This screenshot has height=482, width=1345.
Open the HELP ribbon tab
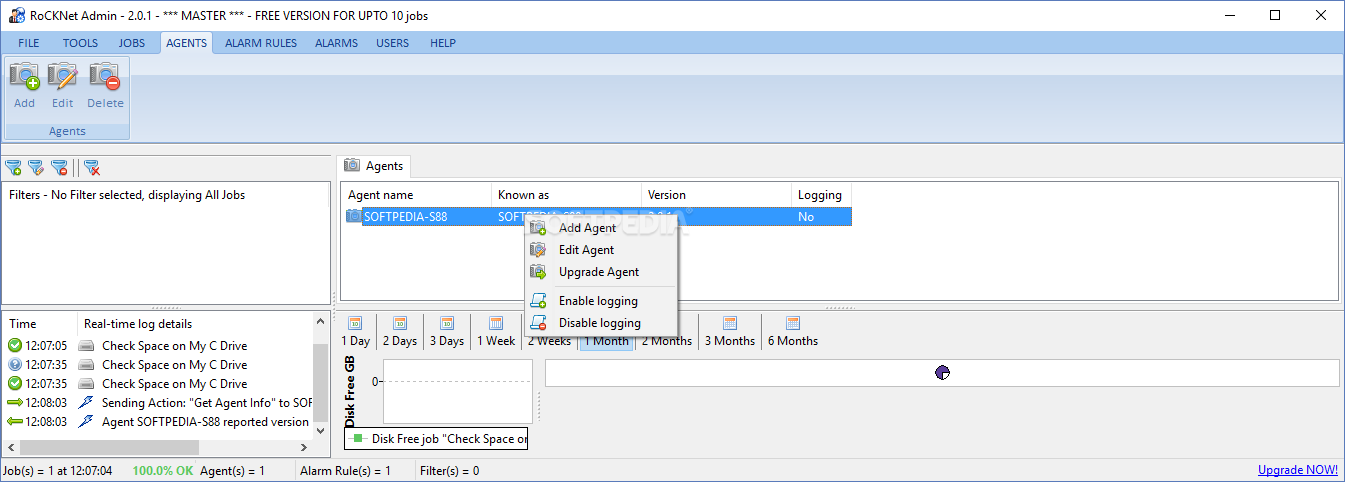pos(443,43)
